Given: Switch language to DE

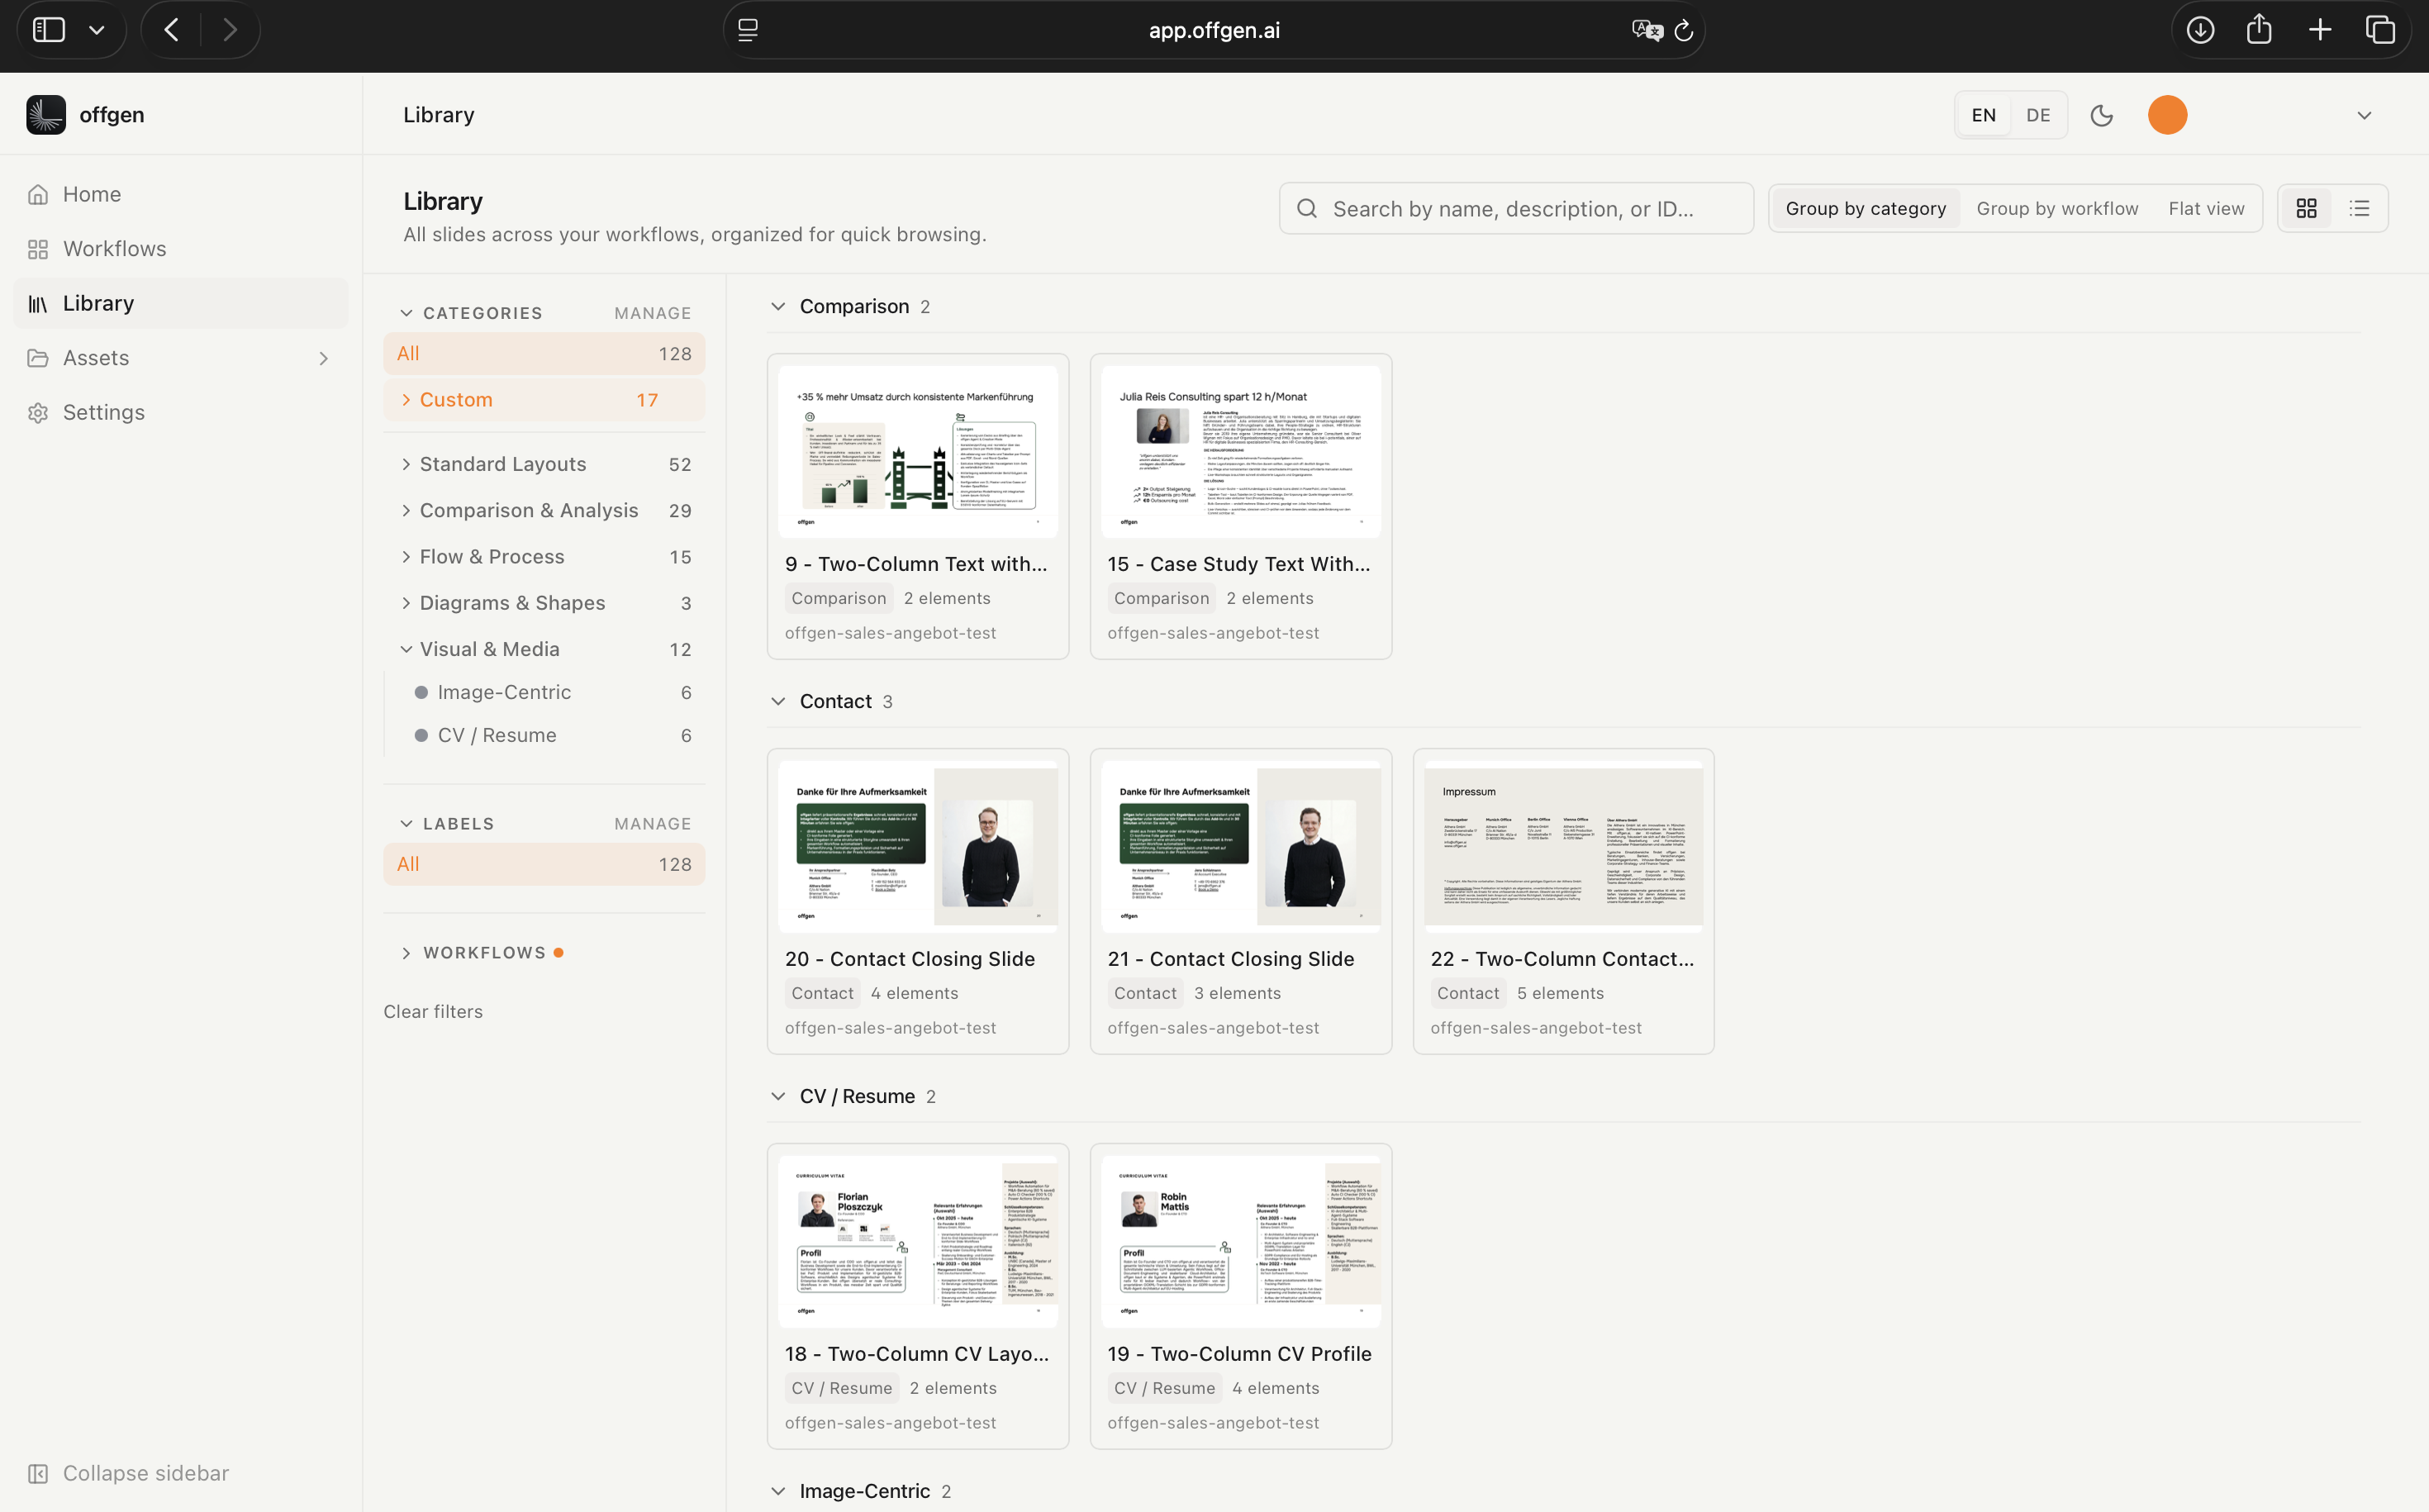Looking at the screenshot, I should point(2037,115).
